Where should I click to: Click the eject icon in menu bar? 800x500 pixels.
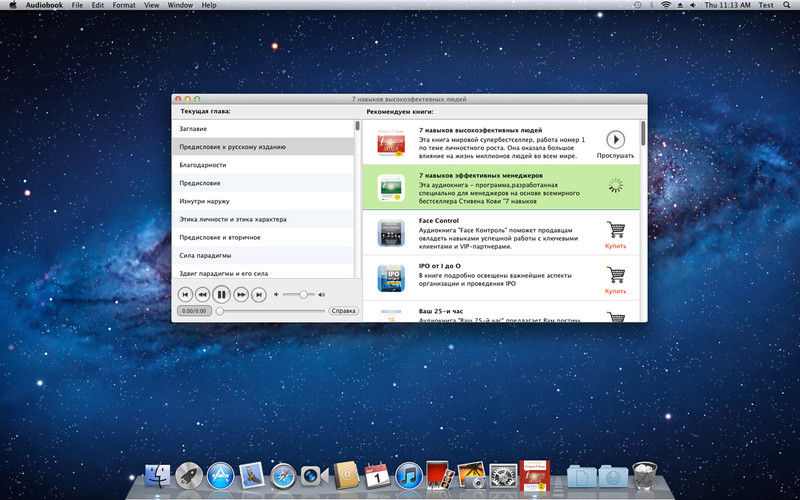(x=680, y=5)
